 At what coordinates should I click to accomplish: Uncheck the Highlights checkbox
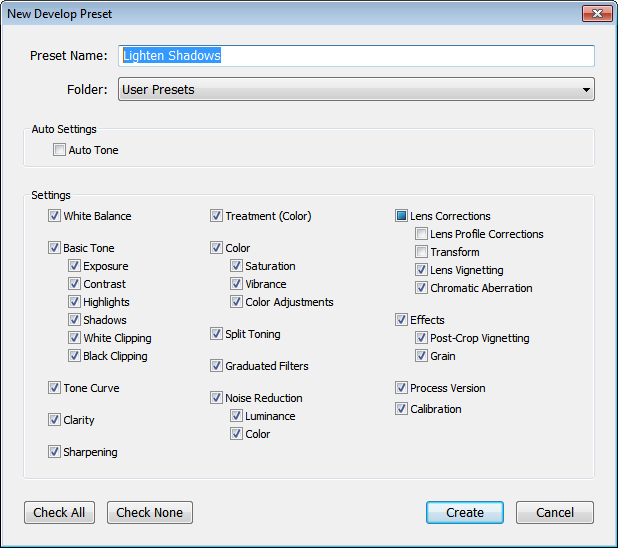(74, 302)
